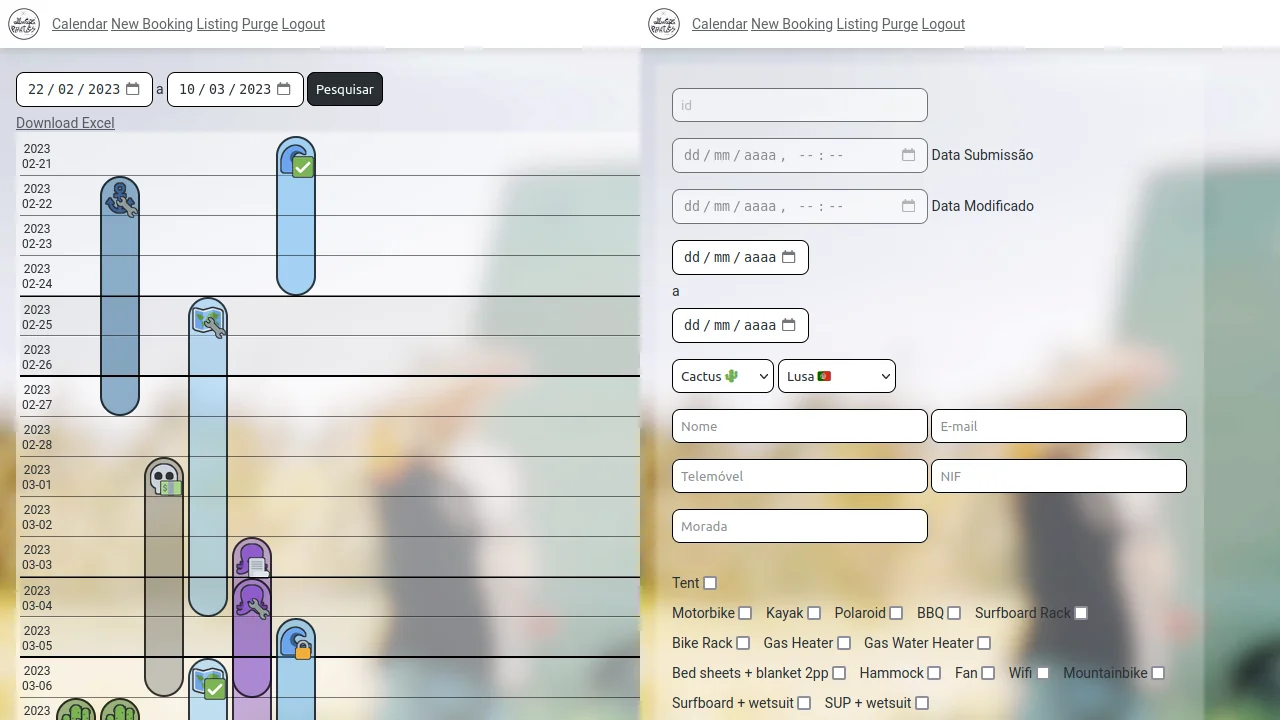
Task: Select the octopus booking with wrench icon
Action: pos(252,602)
